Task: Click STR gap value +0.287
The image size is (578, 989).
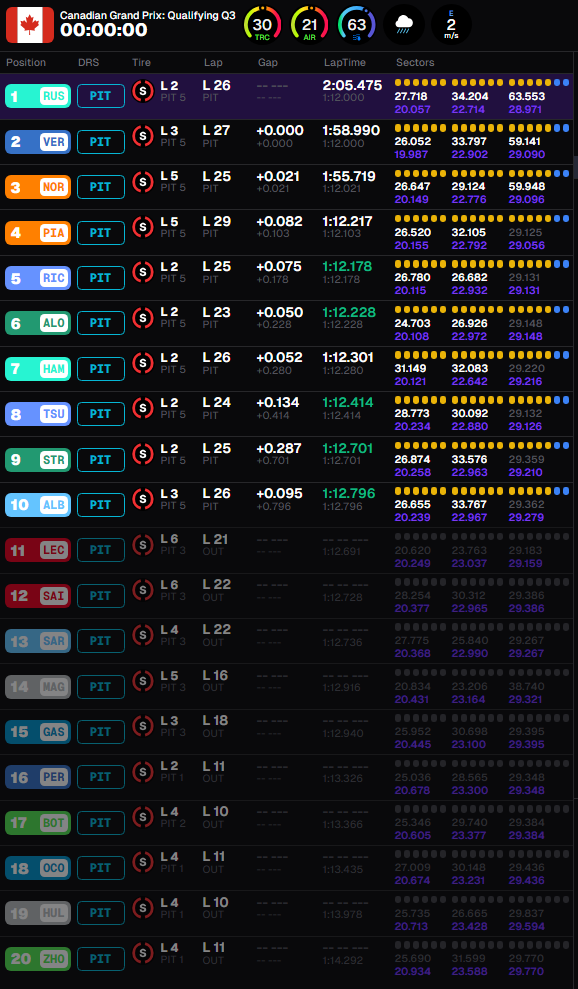Action: tap(280, 448)
